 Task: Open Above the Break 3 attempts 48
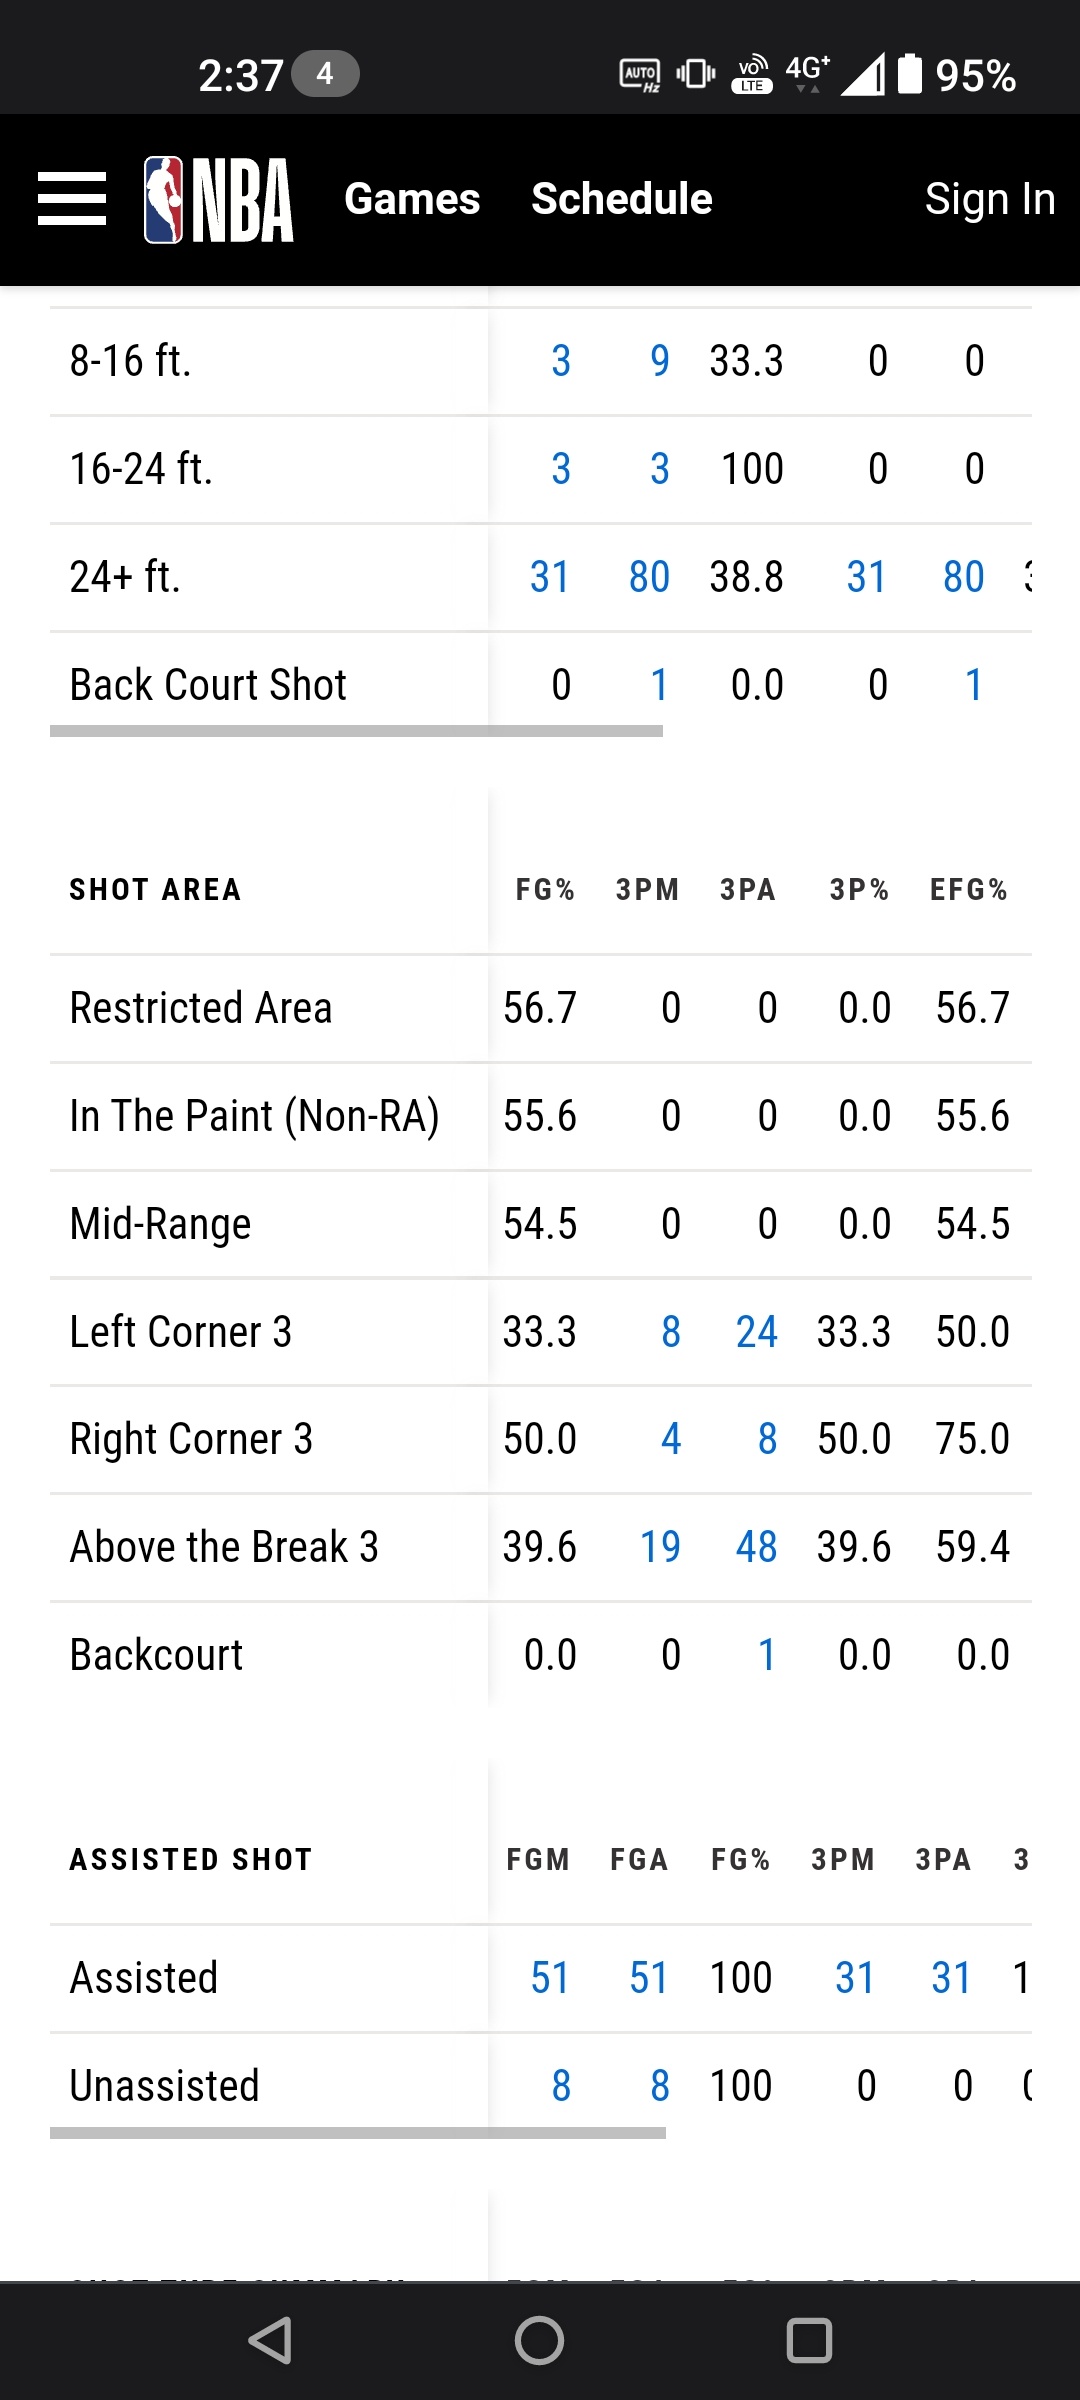(756, 1547)
